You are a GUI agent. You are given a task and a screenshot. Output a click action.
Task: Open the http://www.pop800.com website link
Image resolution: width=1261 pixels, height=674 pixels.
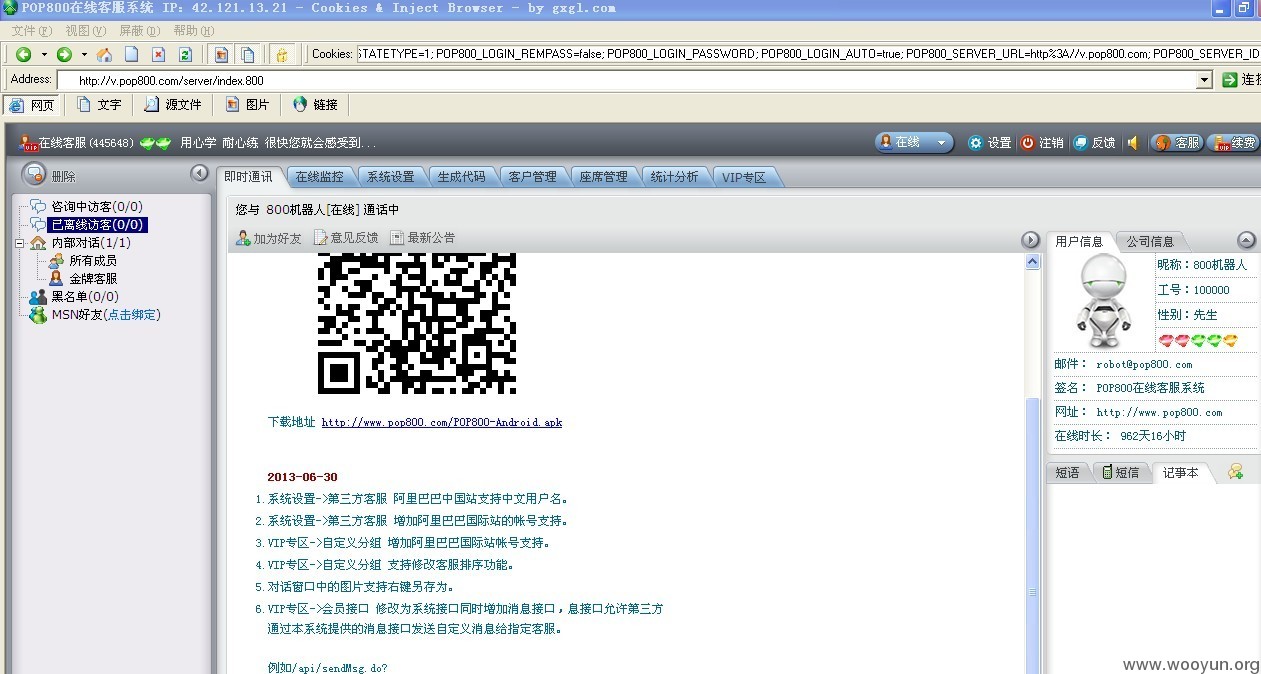(x=1159, y=412)
